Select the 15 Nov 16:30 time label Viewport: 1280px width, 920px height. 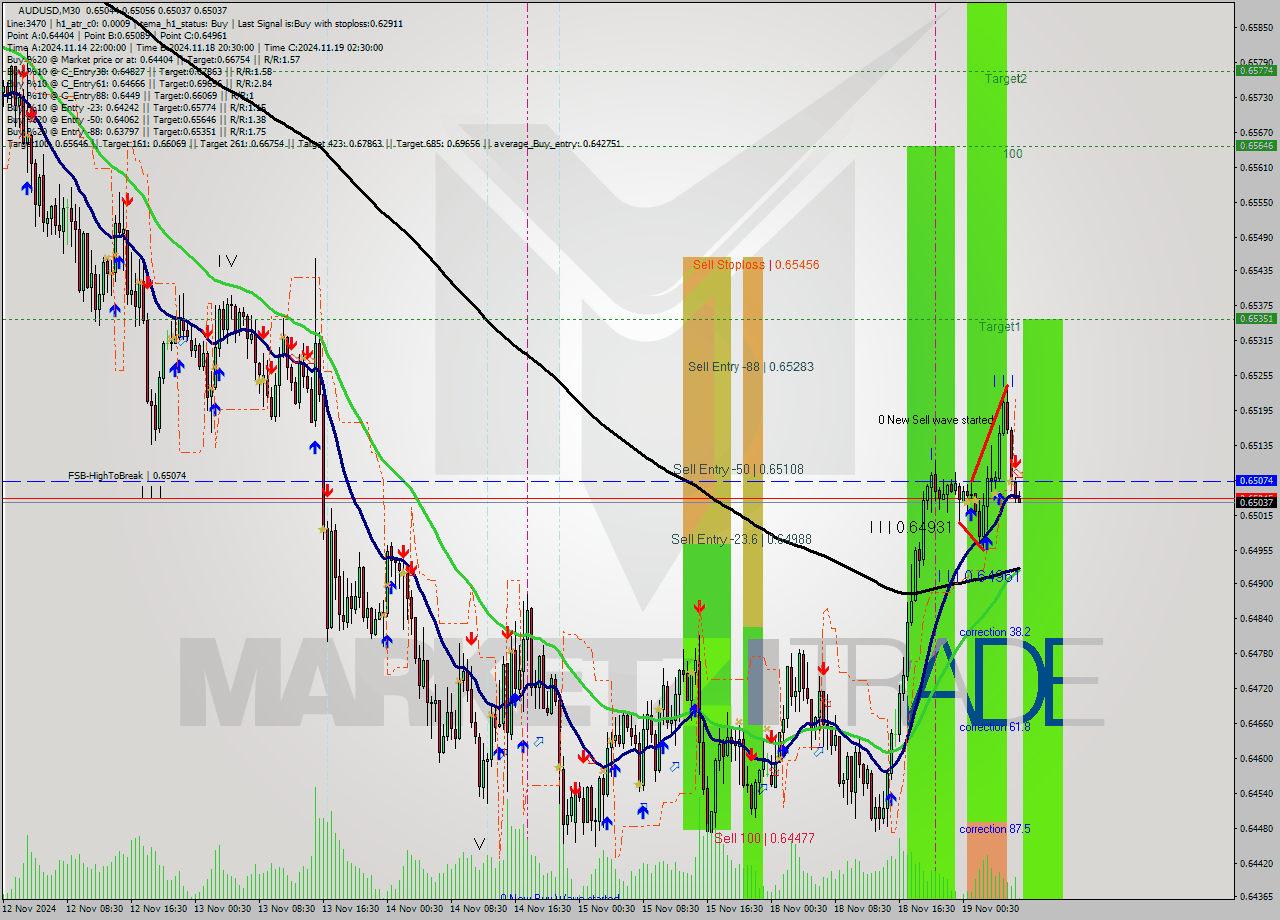(x=734, y=909)
